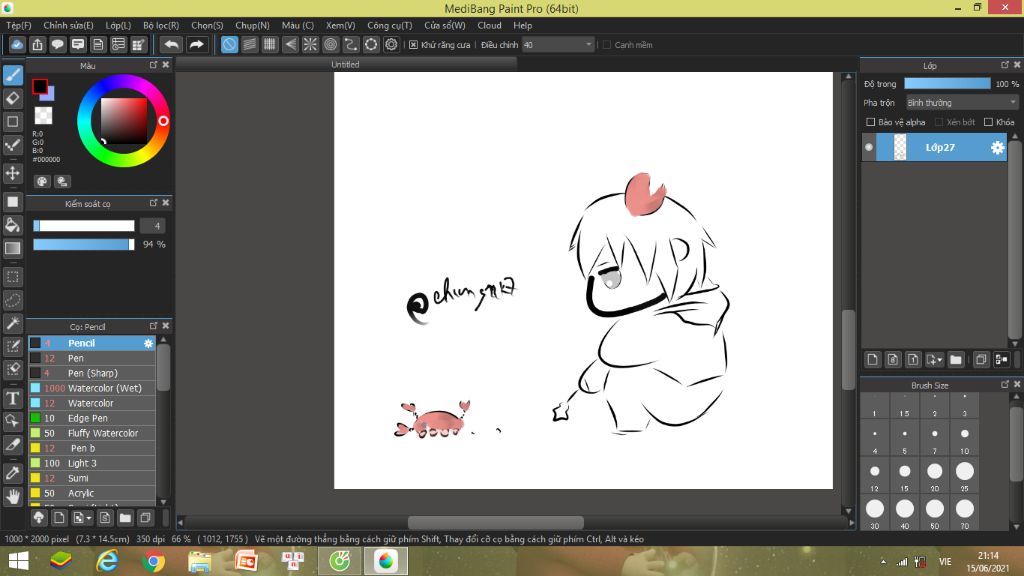Select Edge Pen brush
This screenshot has width=1024, height=576.
pos(91,418)
